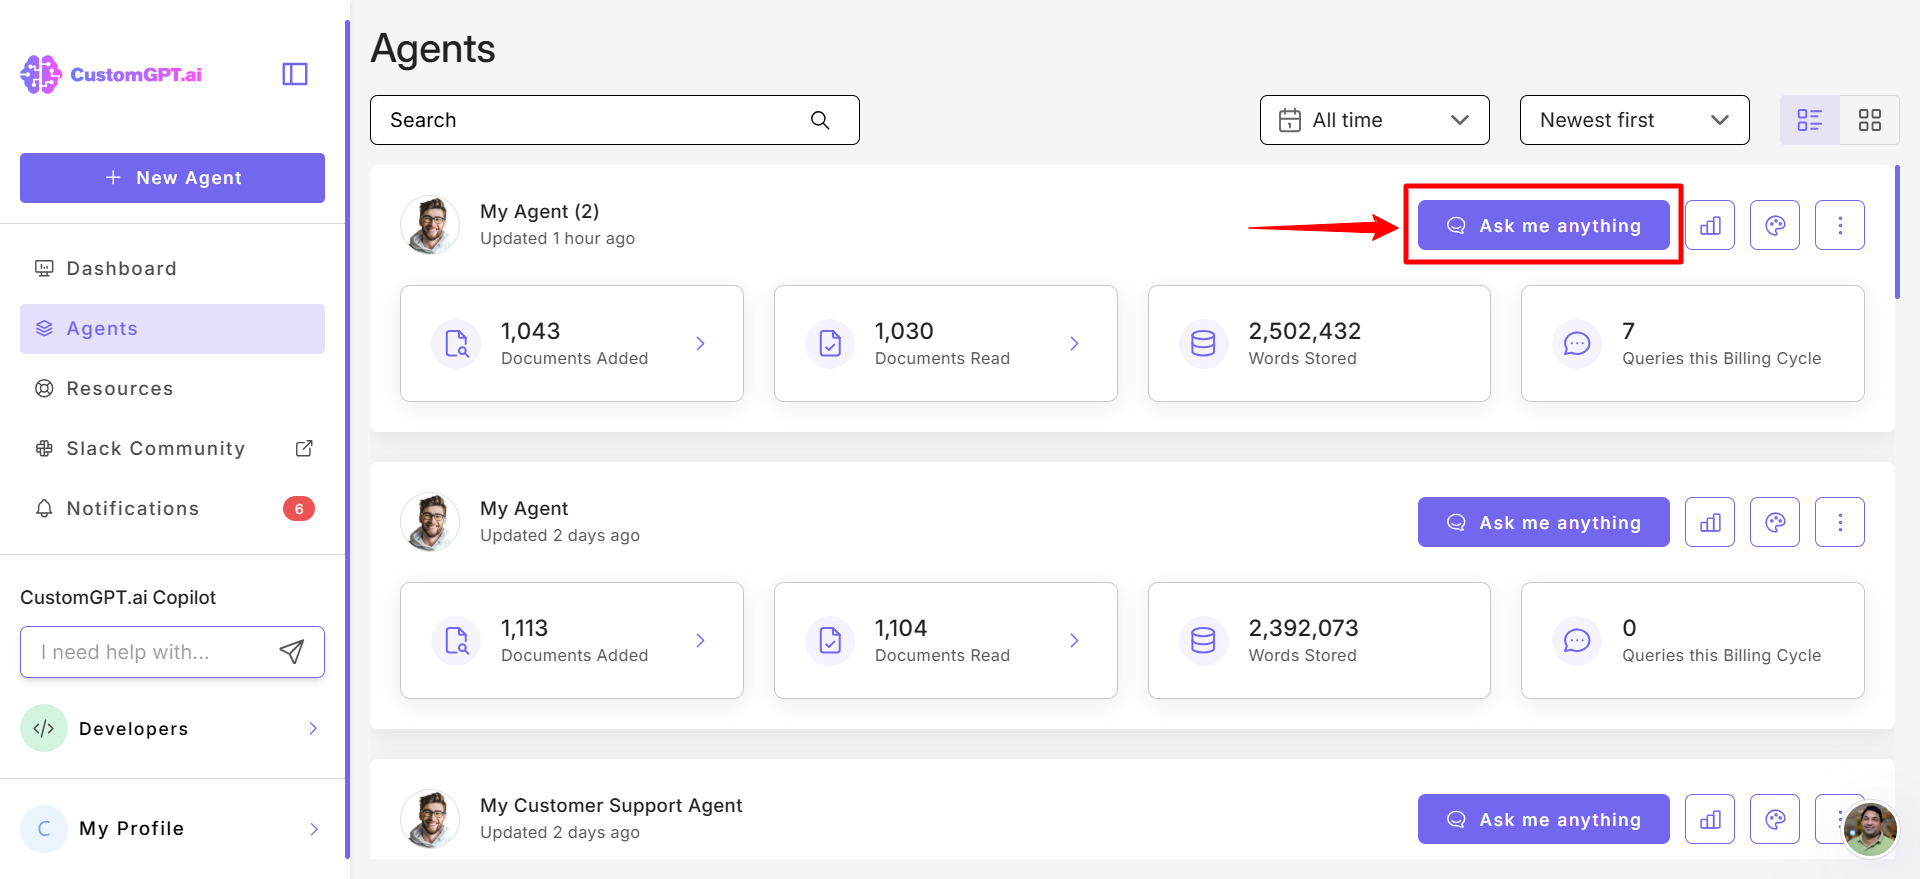Viewport: 1920px width, 879px height.
Task: Click 7 Queries this Billing Cycle card
Action: pyautogui.click(x=1693, y=344)
